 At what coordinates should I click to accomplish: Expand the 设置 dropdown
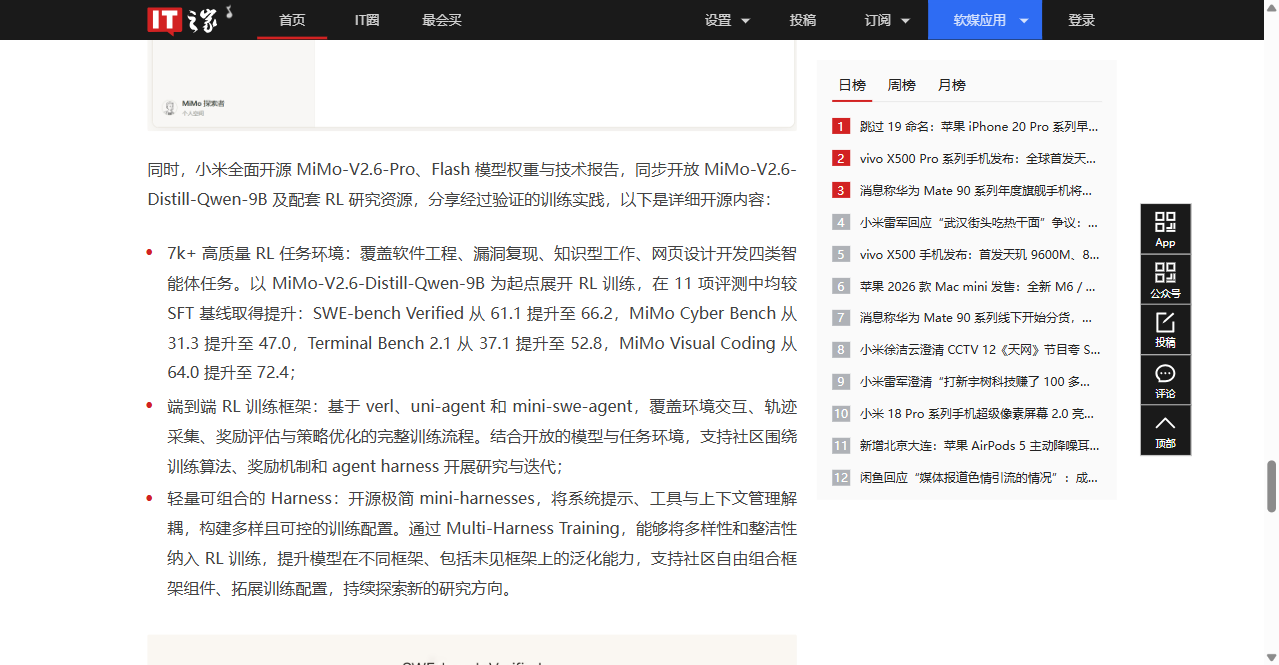click(727, 20)
